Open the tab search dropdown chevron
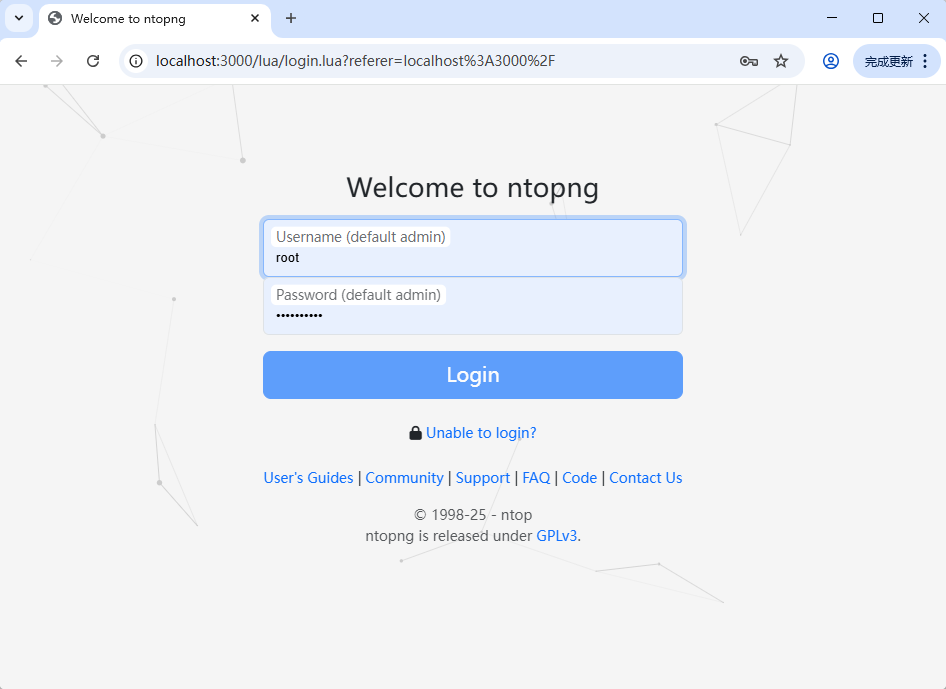Image resolution: width=946 pixels, height=689 pixels. pyautogui.click(x=19, y=18)
